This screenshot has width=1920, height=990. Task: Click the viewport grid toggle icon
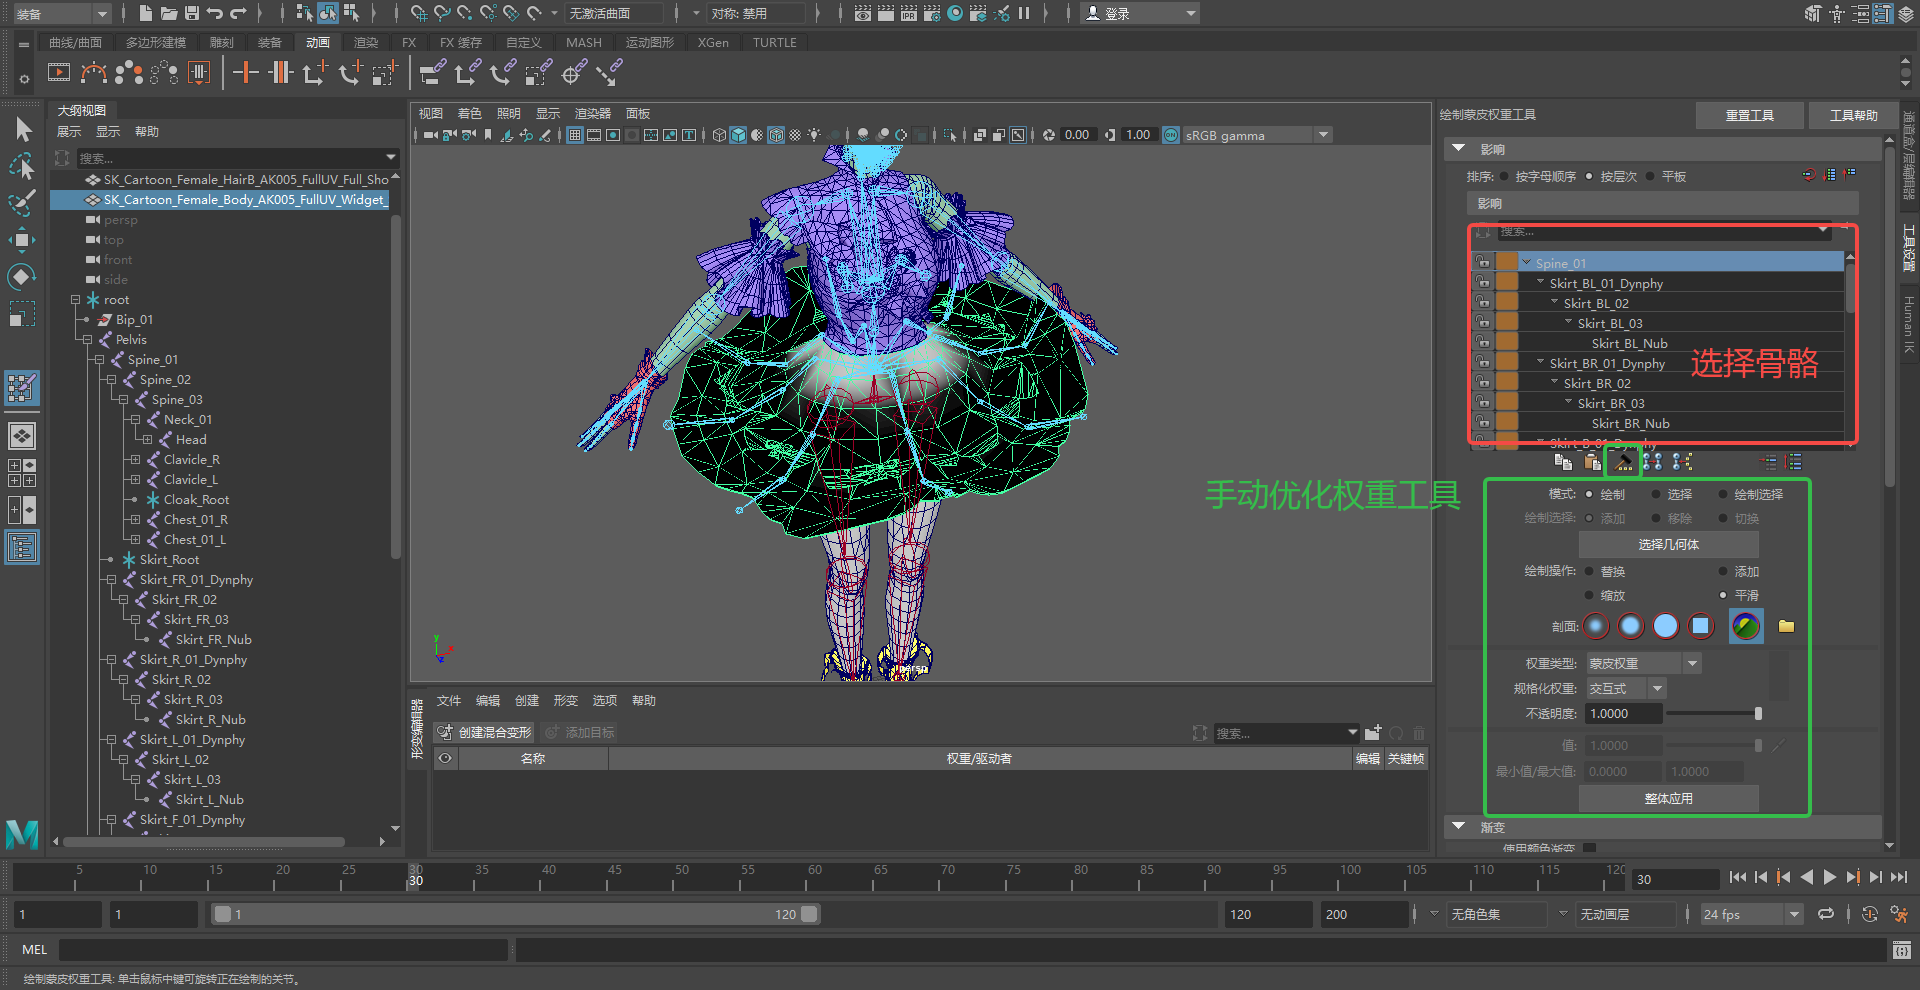[575, 135]
